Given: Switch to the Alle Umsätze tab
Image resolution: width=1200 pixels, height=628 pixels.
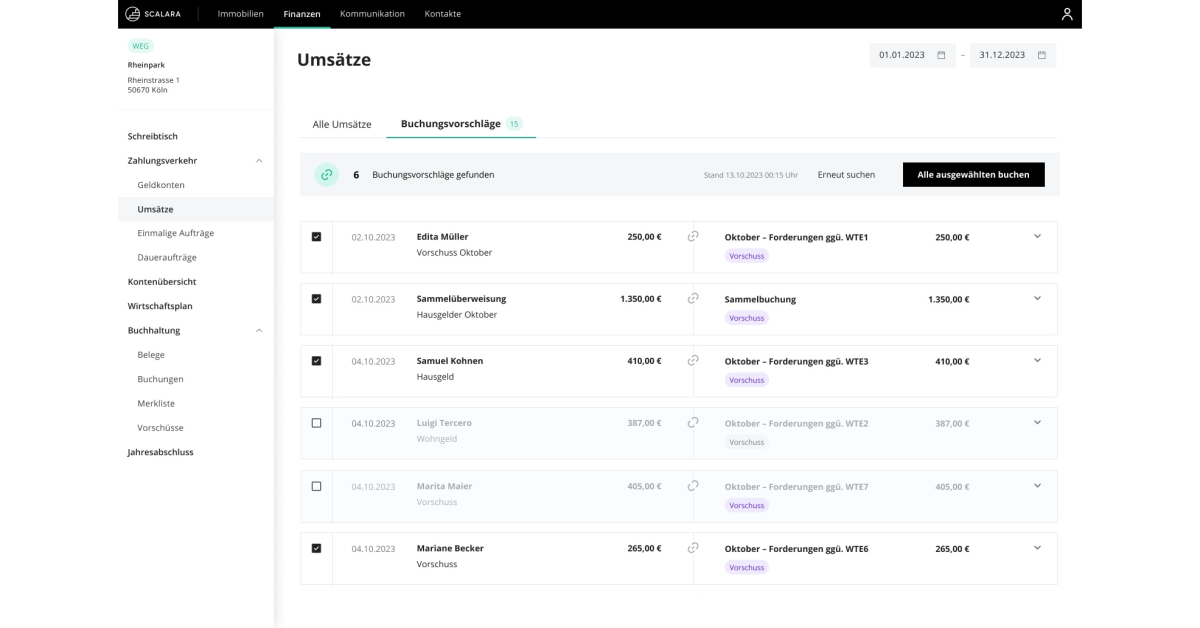Looking at the screenshot, I should [x=342, y=124].
